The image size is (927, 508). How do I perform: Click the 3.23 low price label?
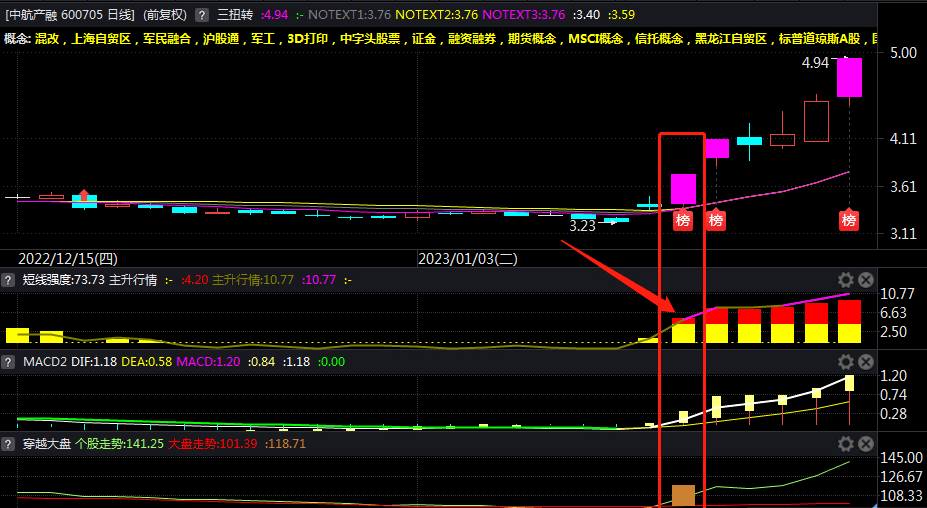tap(582, 226)
